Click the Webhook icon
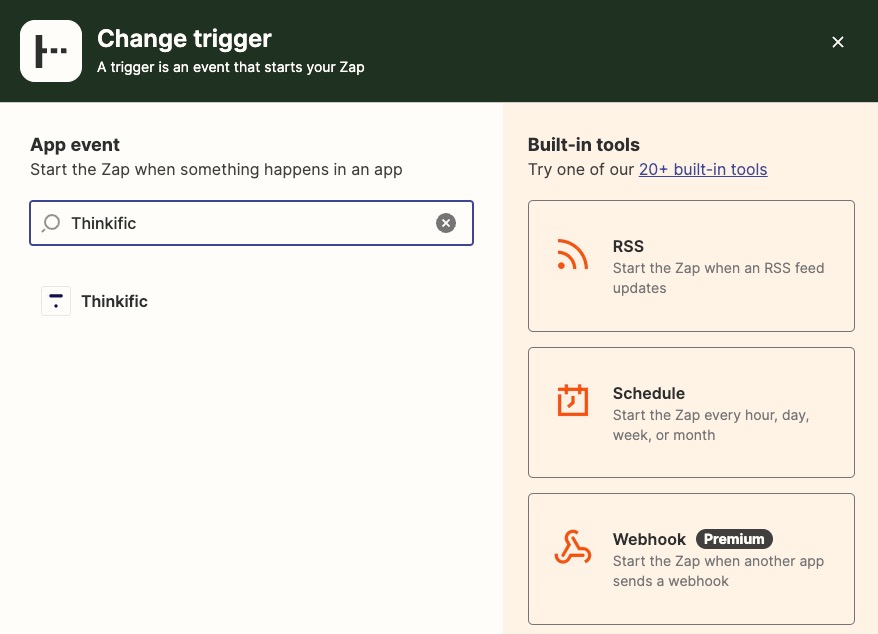 pyautogui.click(x=572, y=547)
